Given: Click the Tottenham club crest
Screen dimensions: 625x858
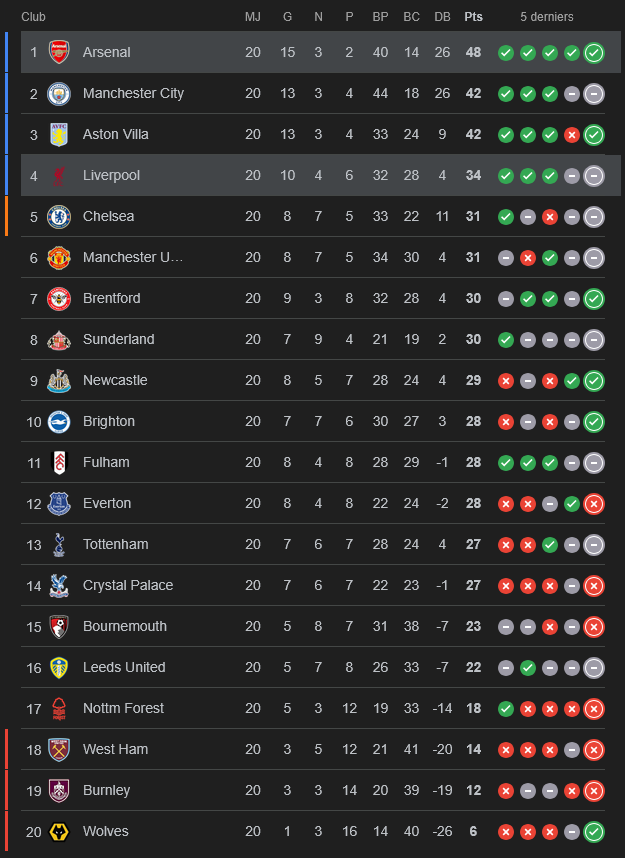Looking at the screenshot, I should click(x=59, y=544).
